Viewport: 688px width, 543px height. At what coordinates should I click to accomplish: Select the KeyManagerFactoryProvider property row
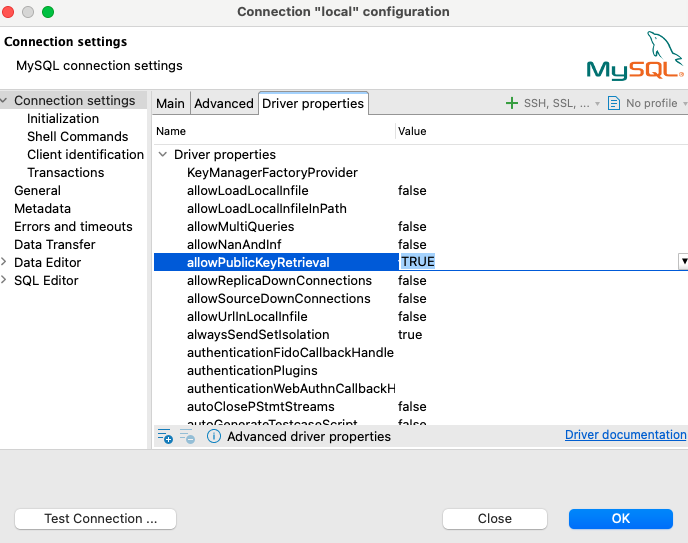pos(272,172)
